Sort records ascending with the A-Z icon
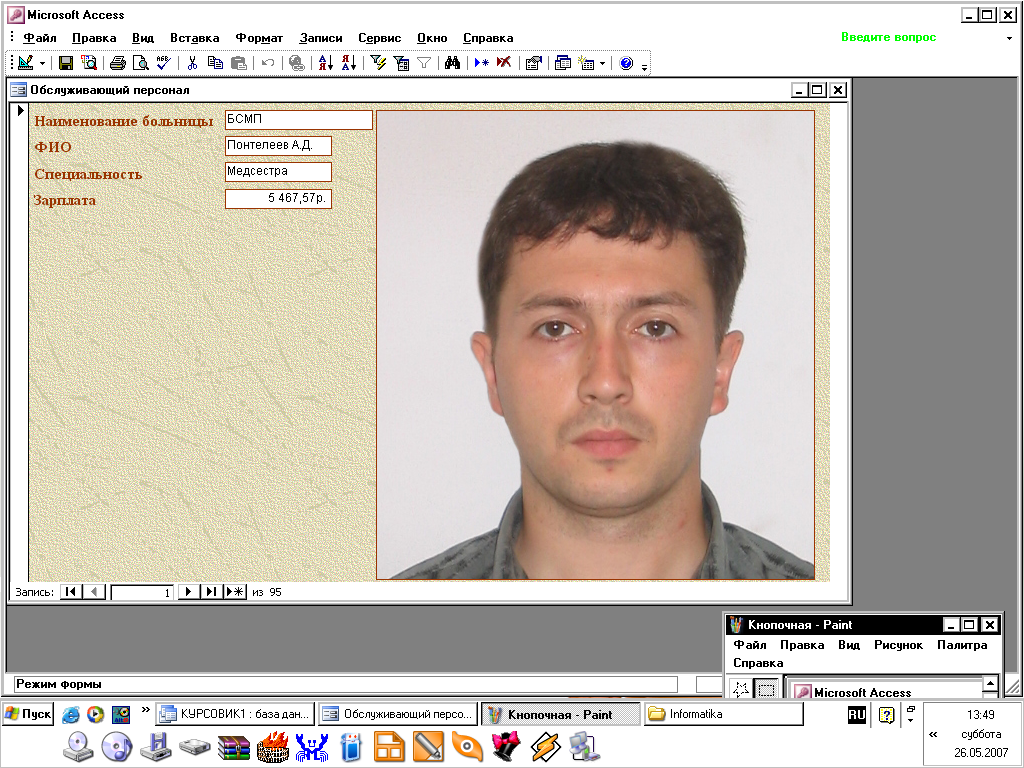The width and height of the screenshot is (1024, 768). click(x=325, y=63)
